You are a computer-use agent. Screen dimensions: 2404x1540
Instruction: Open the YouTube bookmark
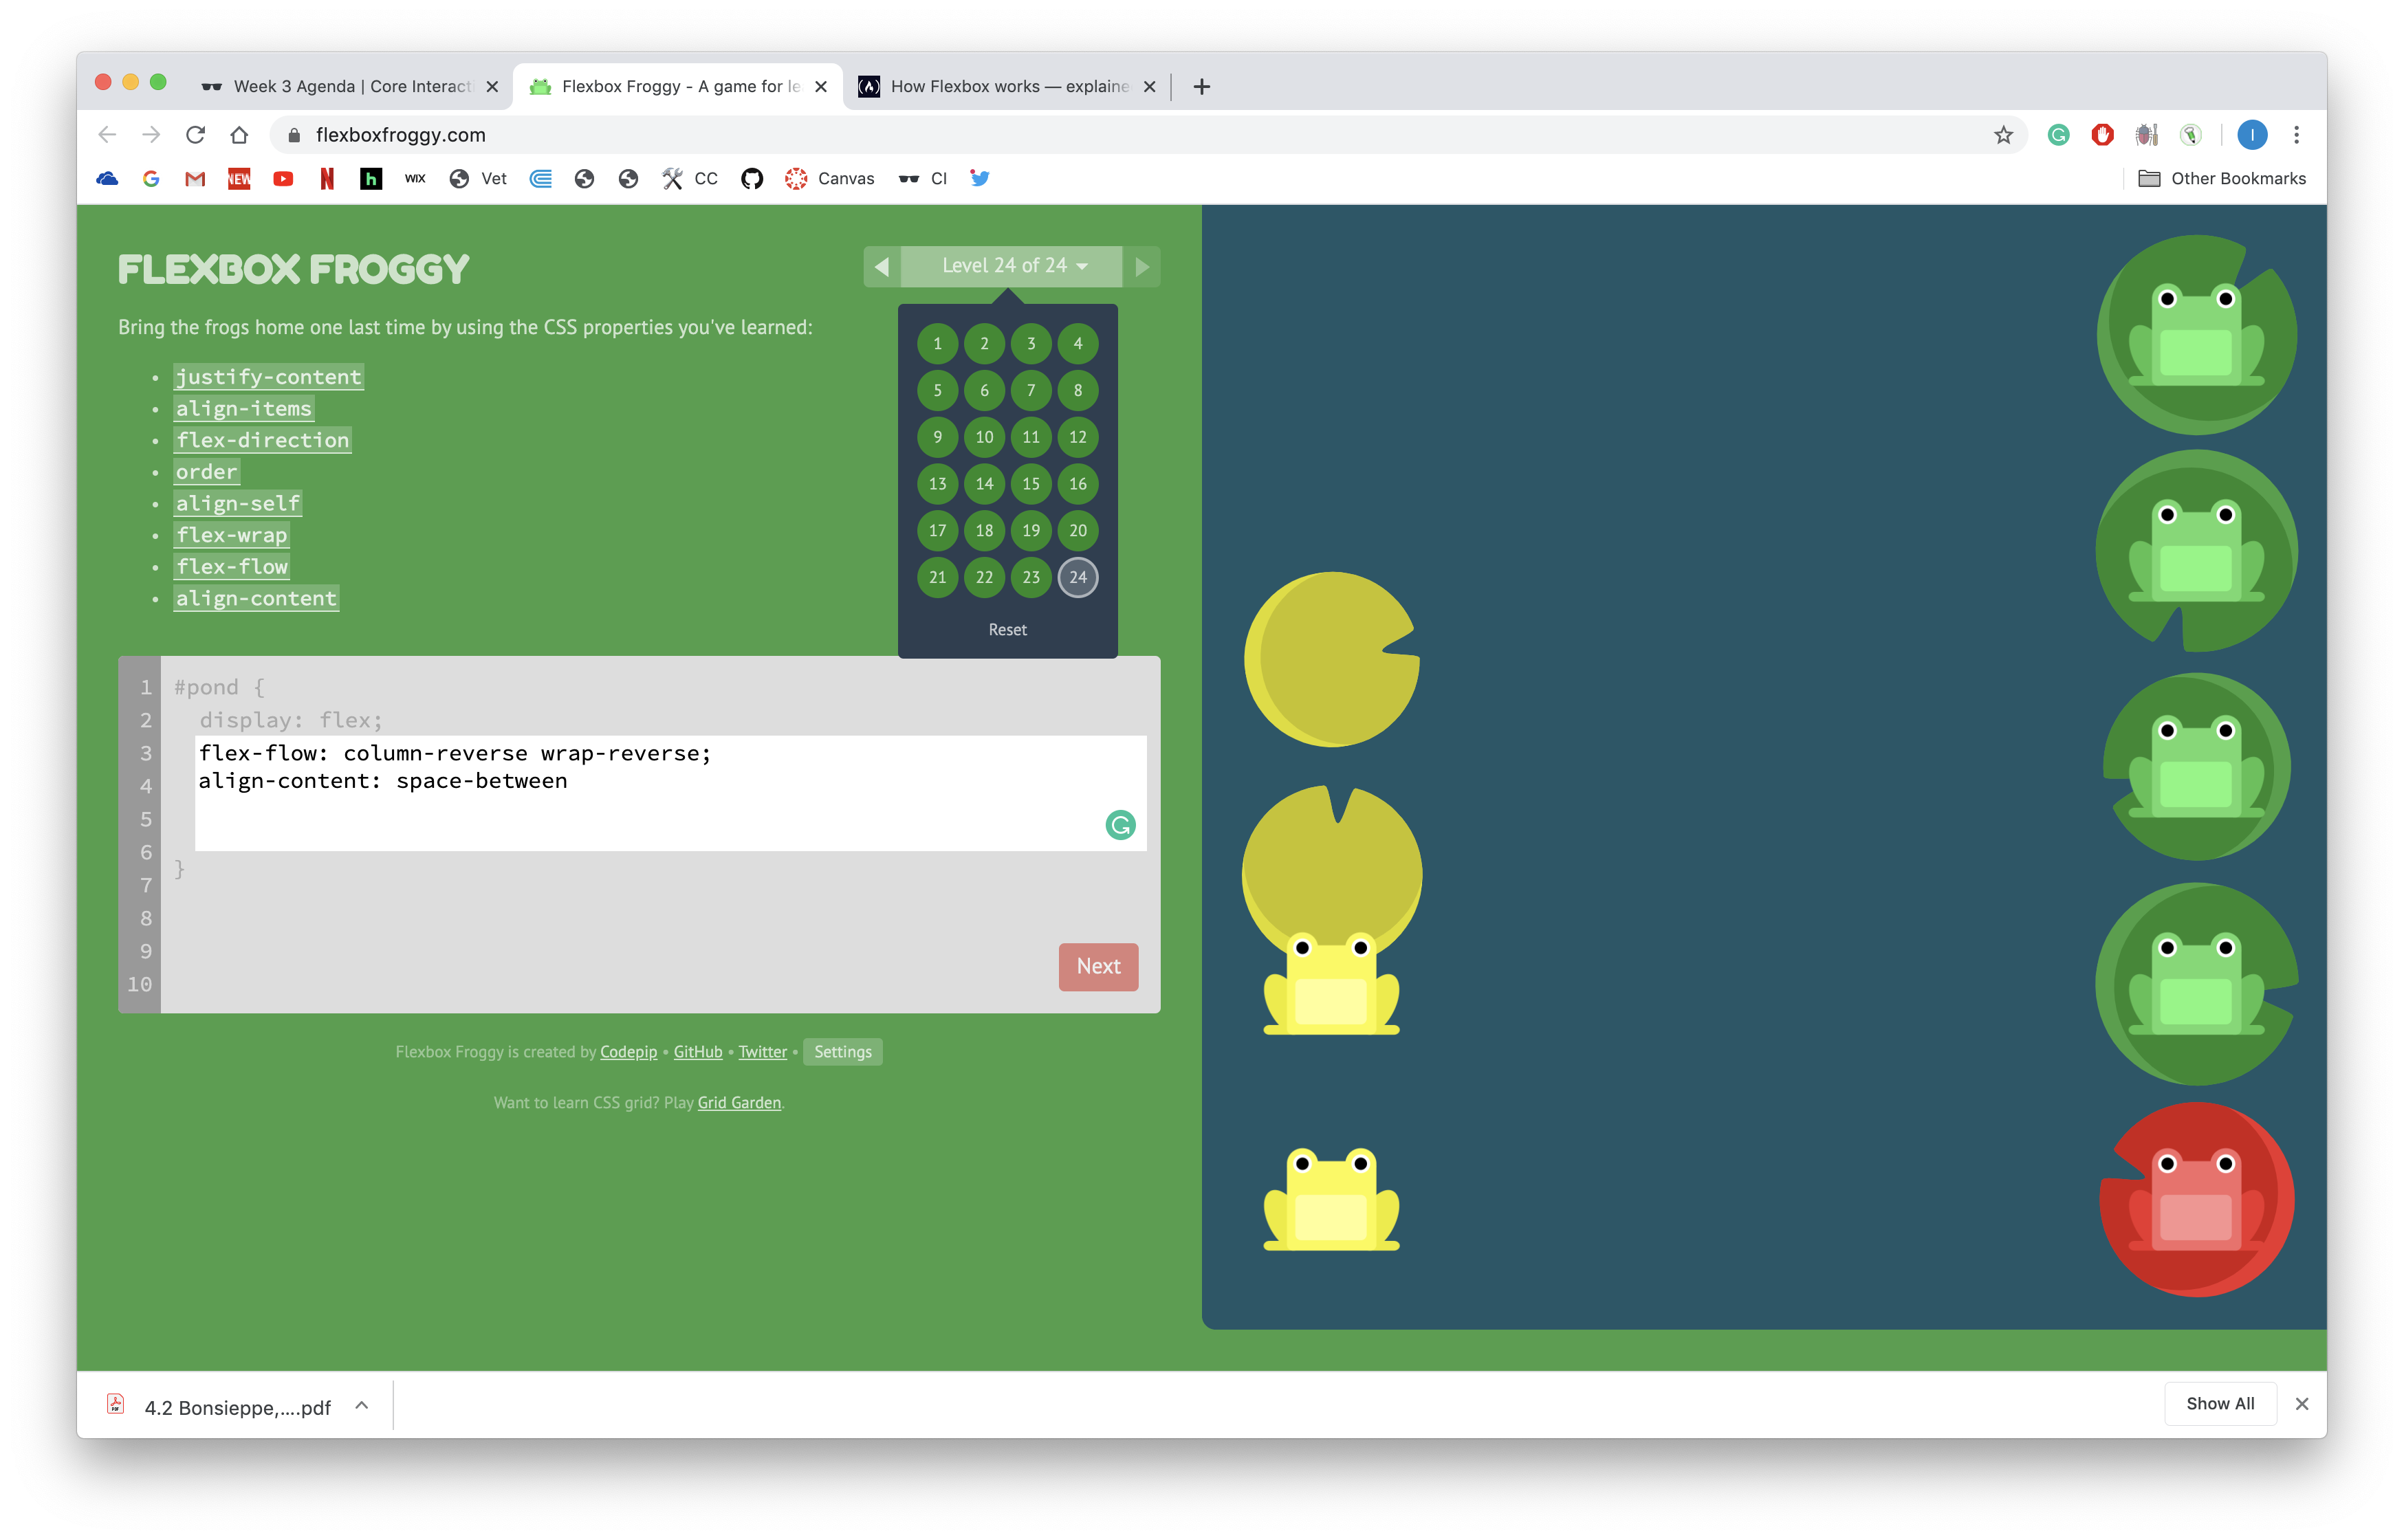point(283,179)
